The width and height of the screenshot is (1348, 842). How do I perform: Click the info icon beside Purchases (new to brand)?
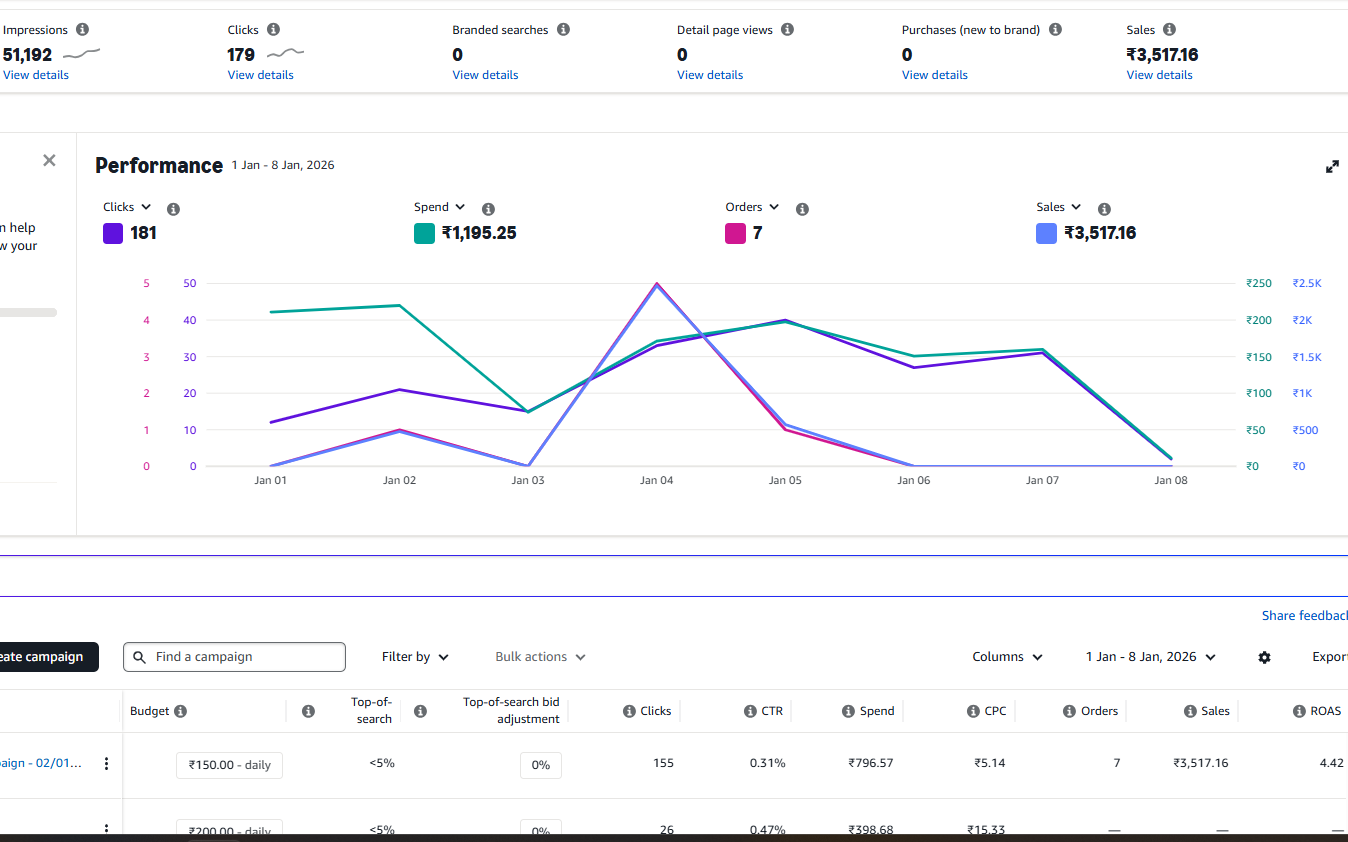pos(1055,29)
